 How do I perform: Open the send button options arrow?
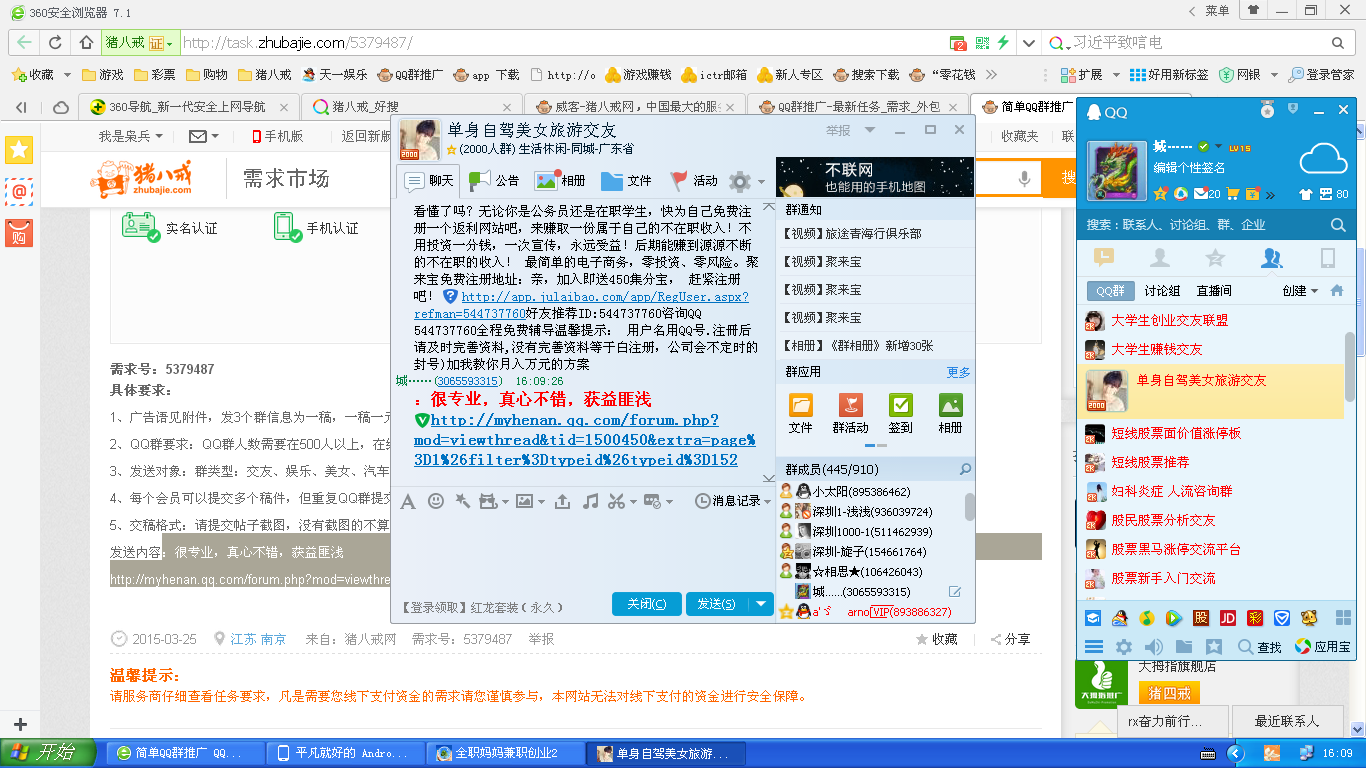coord(763,603)
